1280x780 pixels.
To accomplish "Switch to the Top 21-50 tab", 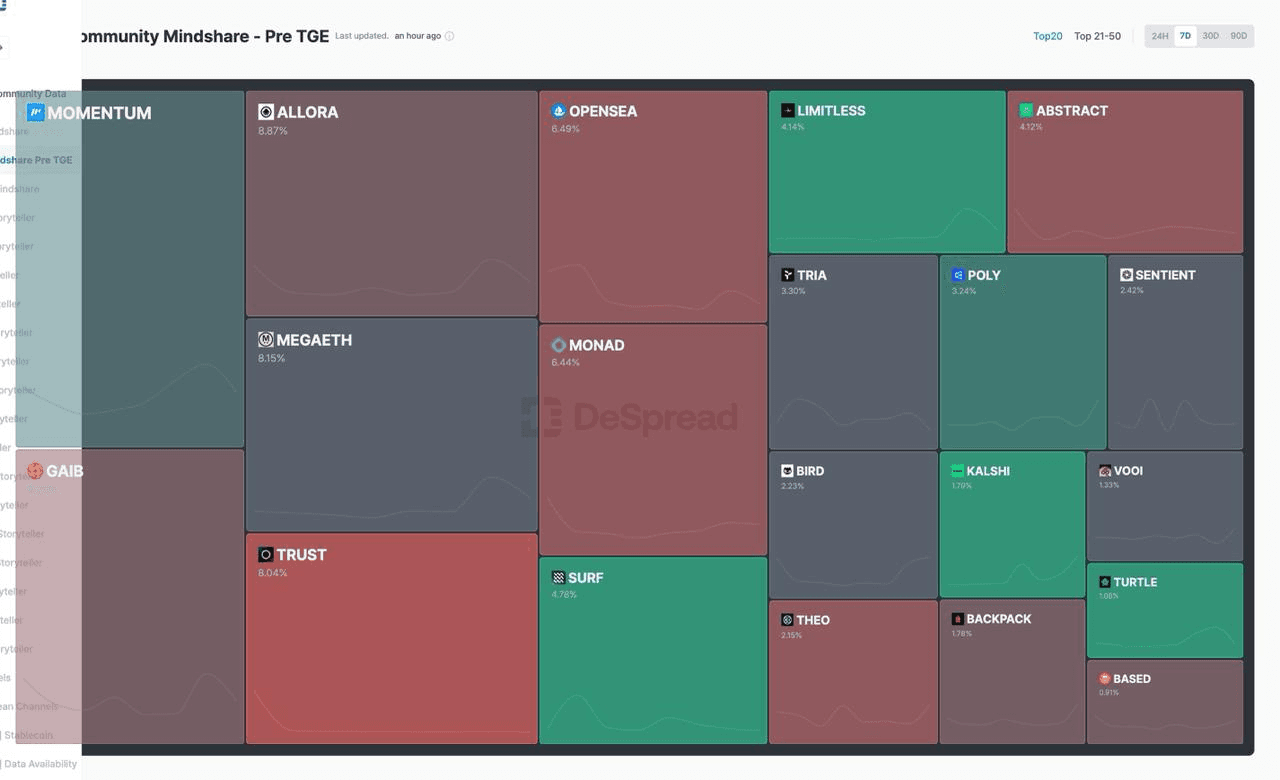I will (x=1097, y=36).
